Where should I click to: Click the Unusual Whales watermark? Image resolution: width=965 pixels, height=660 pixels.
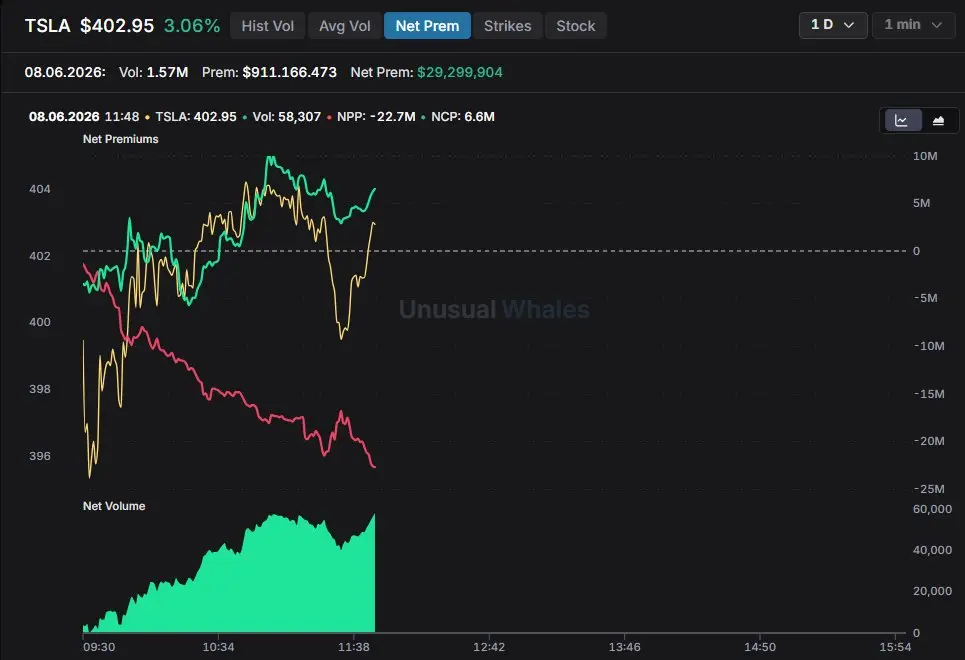(x=494, y=309)
